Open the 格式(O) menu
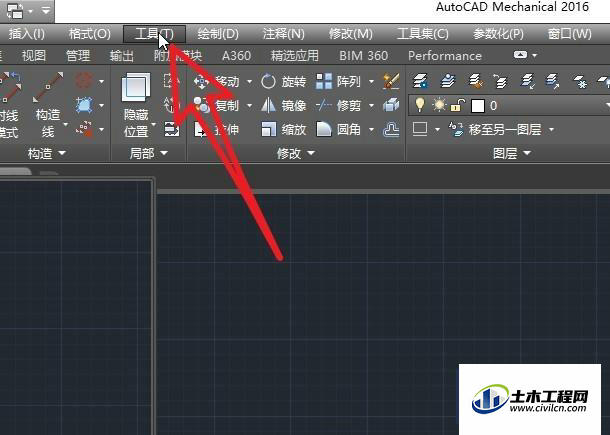The width and height of the screenshot is (610, 435). click(89, 34)
